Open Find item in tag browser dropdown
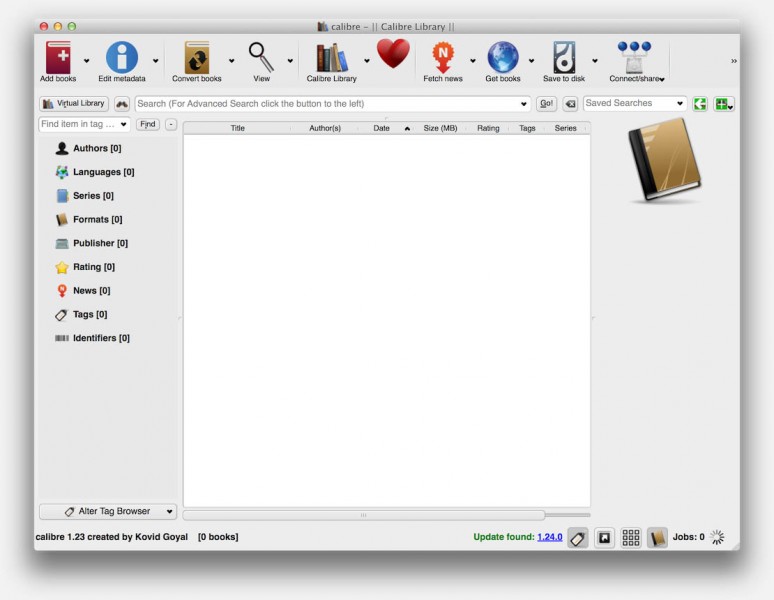774x600 pixels. [123, 124]
